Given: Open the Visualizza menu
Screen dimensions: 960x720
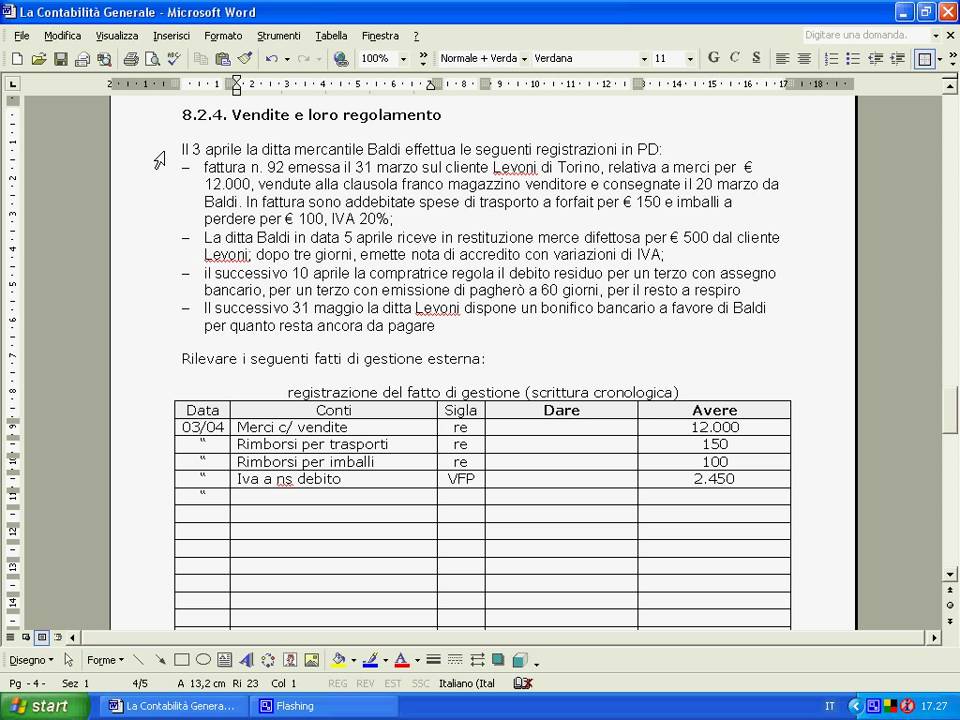Looking at the screenshot, I should click(x=117, y=36).
